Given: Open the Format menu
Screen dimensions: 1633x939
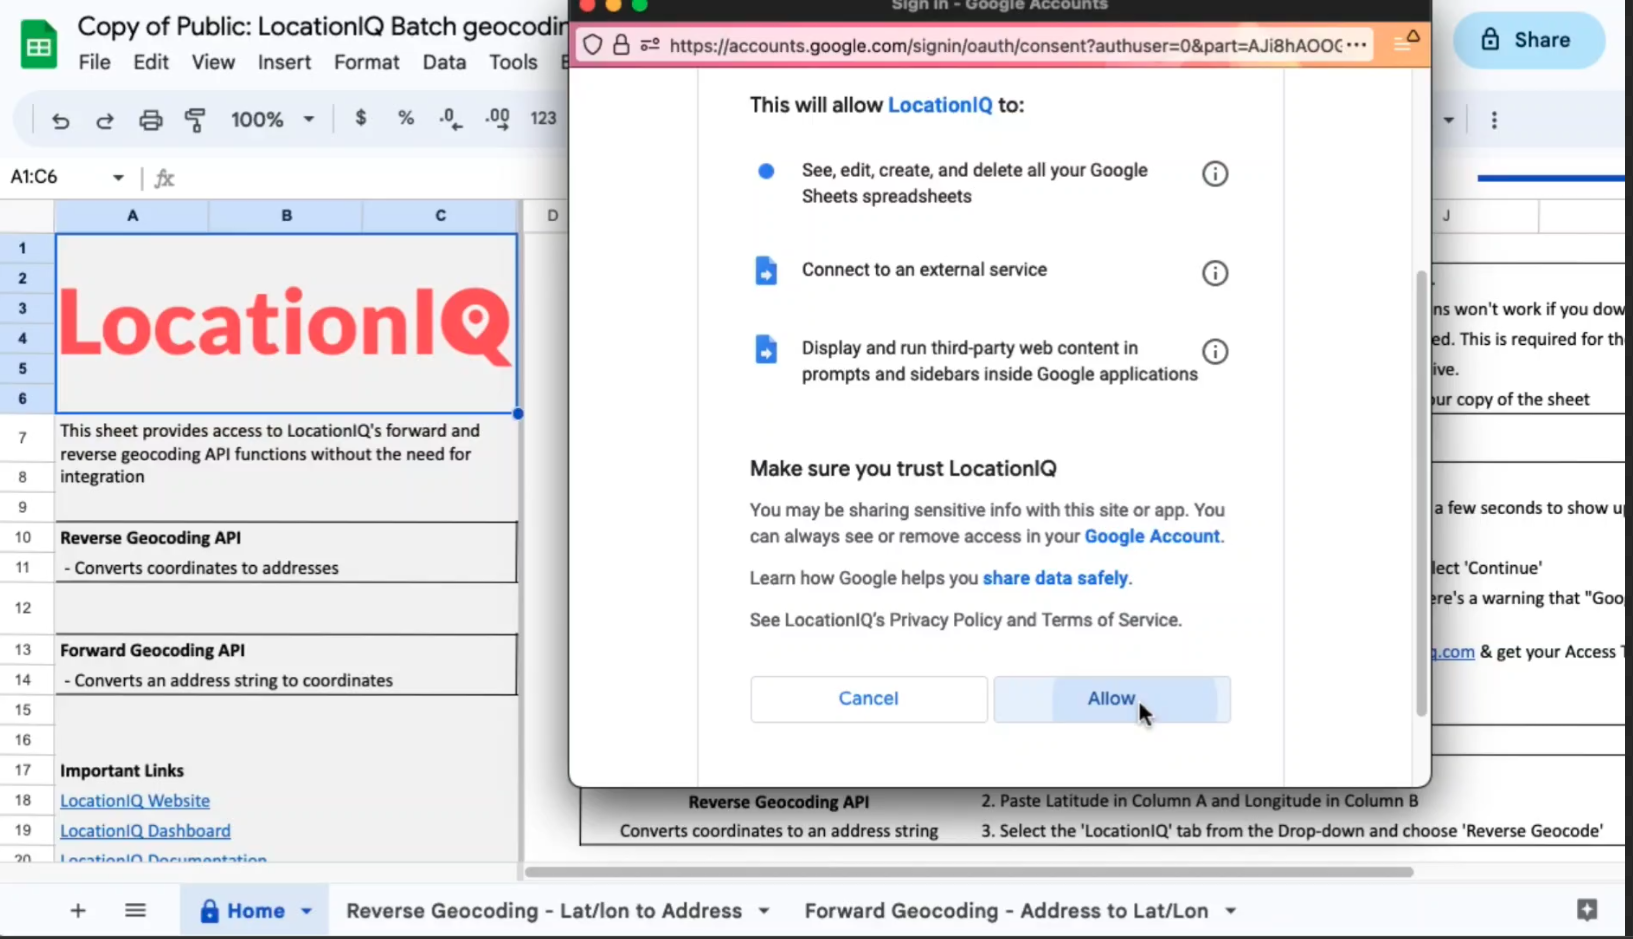Looking at the screenshot, I should [366, 62].
